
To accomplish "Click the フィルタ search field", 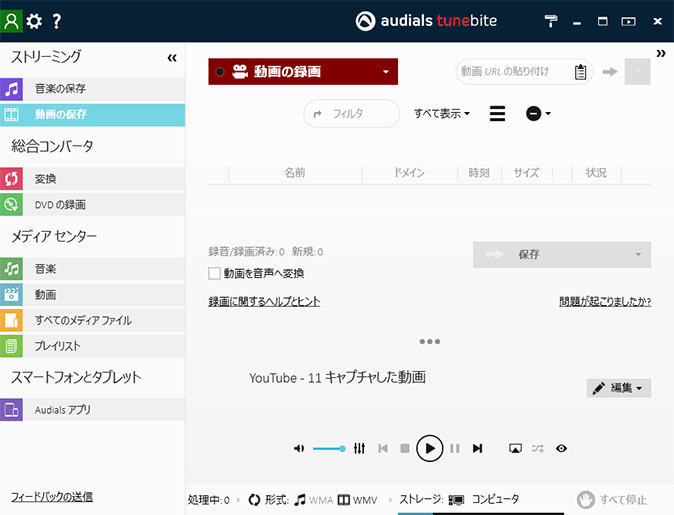I will (x=352, y=113).
